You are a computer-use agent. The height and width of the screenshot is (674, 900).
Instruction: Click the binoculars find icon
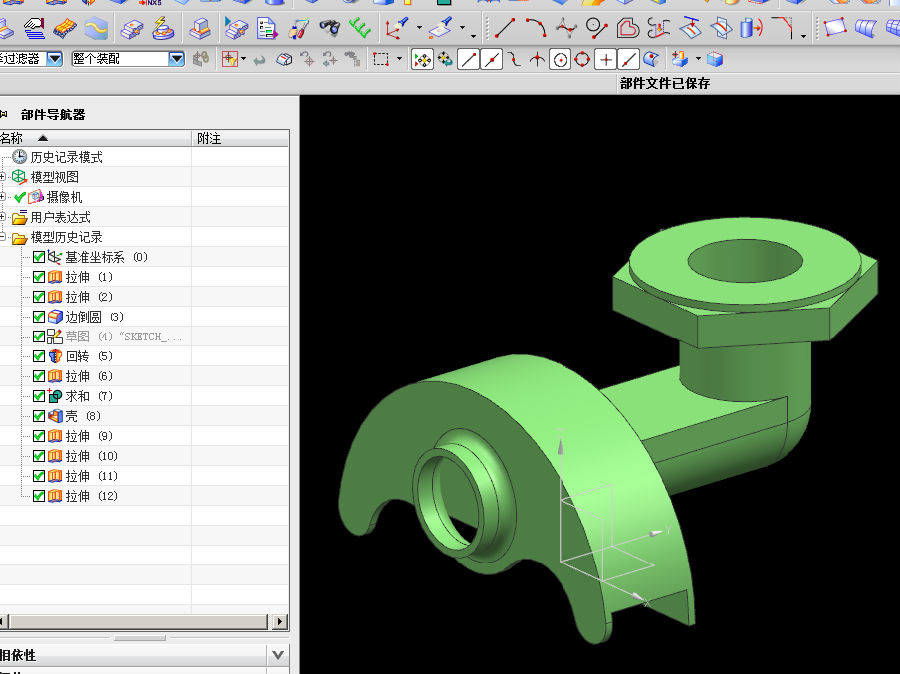(x=329, y=28)
